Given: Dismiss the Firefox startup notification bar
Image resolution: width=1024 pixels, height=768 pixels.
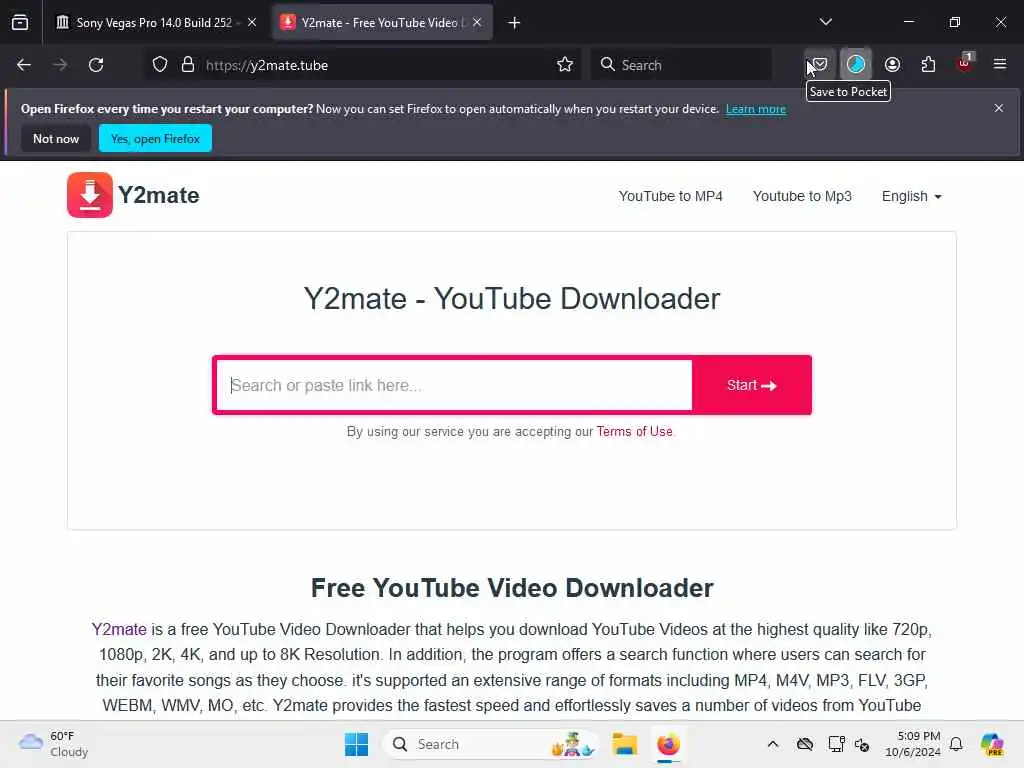Looking at the screenshot, I should [999, 108].
